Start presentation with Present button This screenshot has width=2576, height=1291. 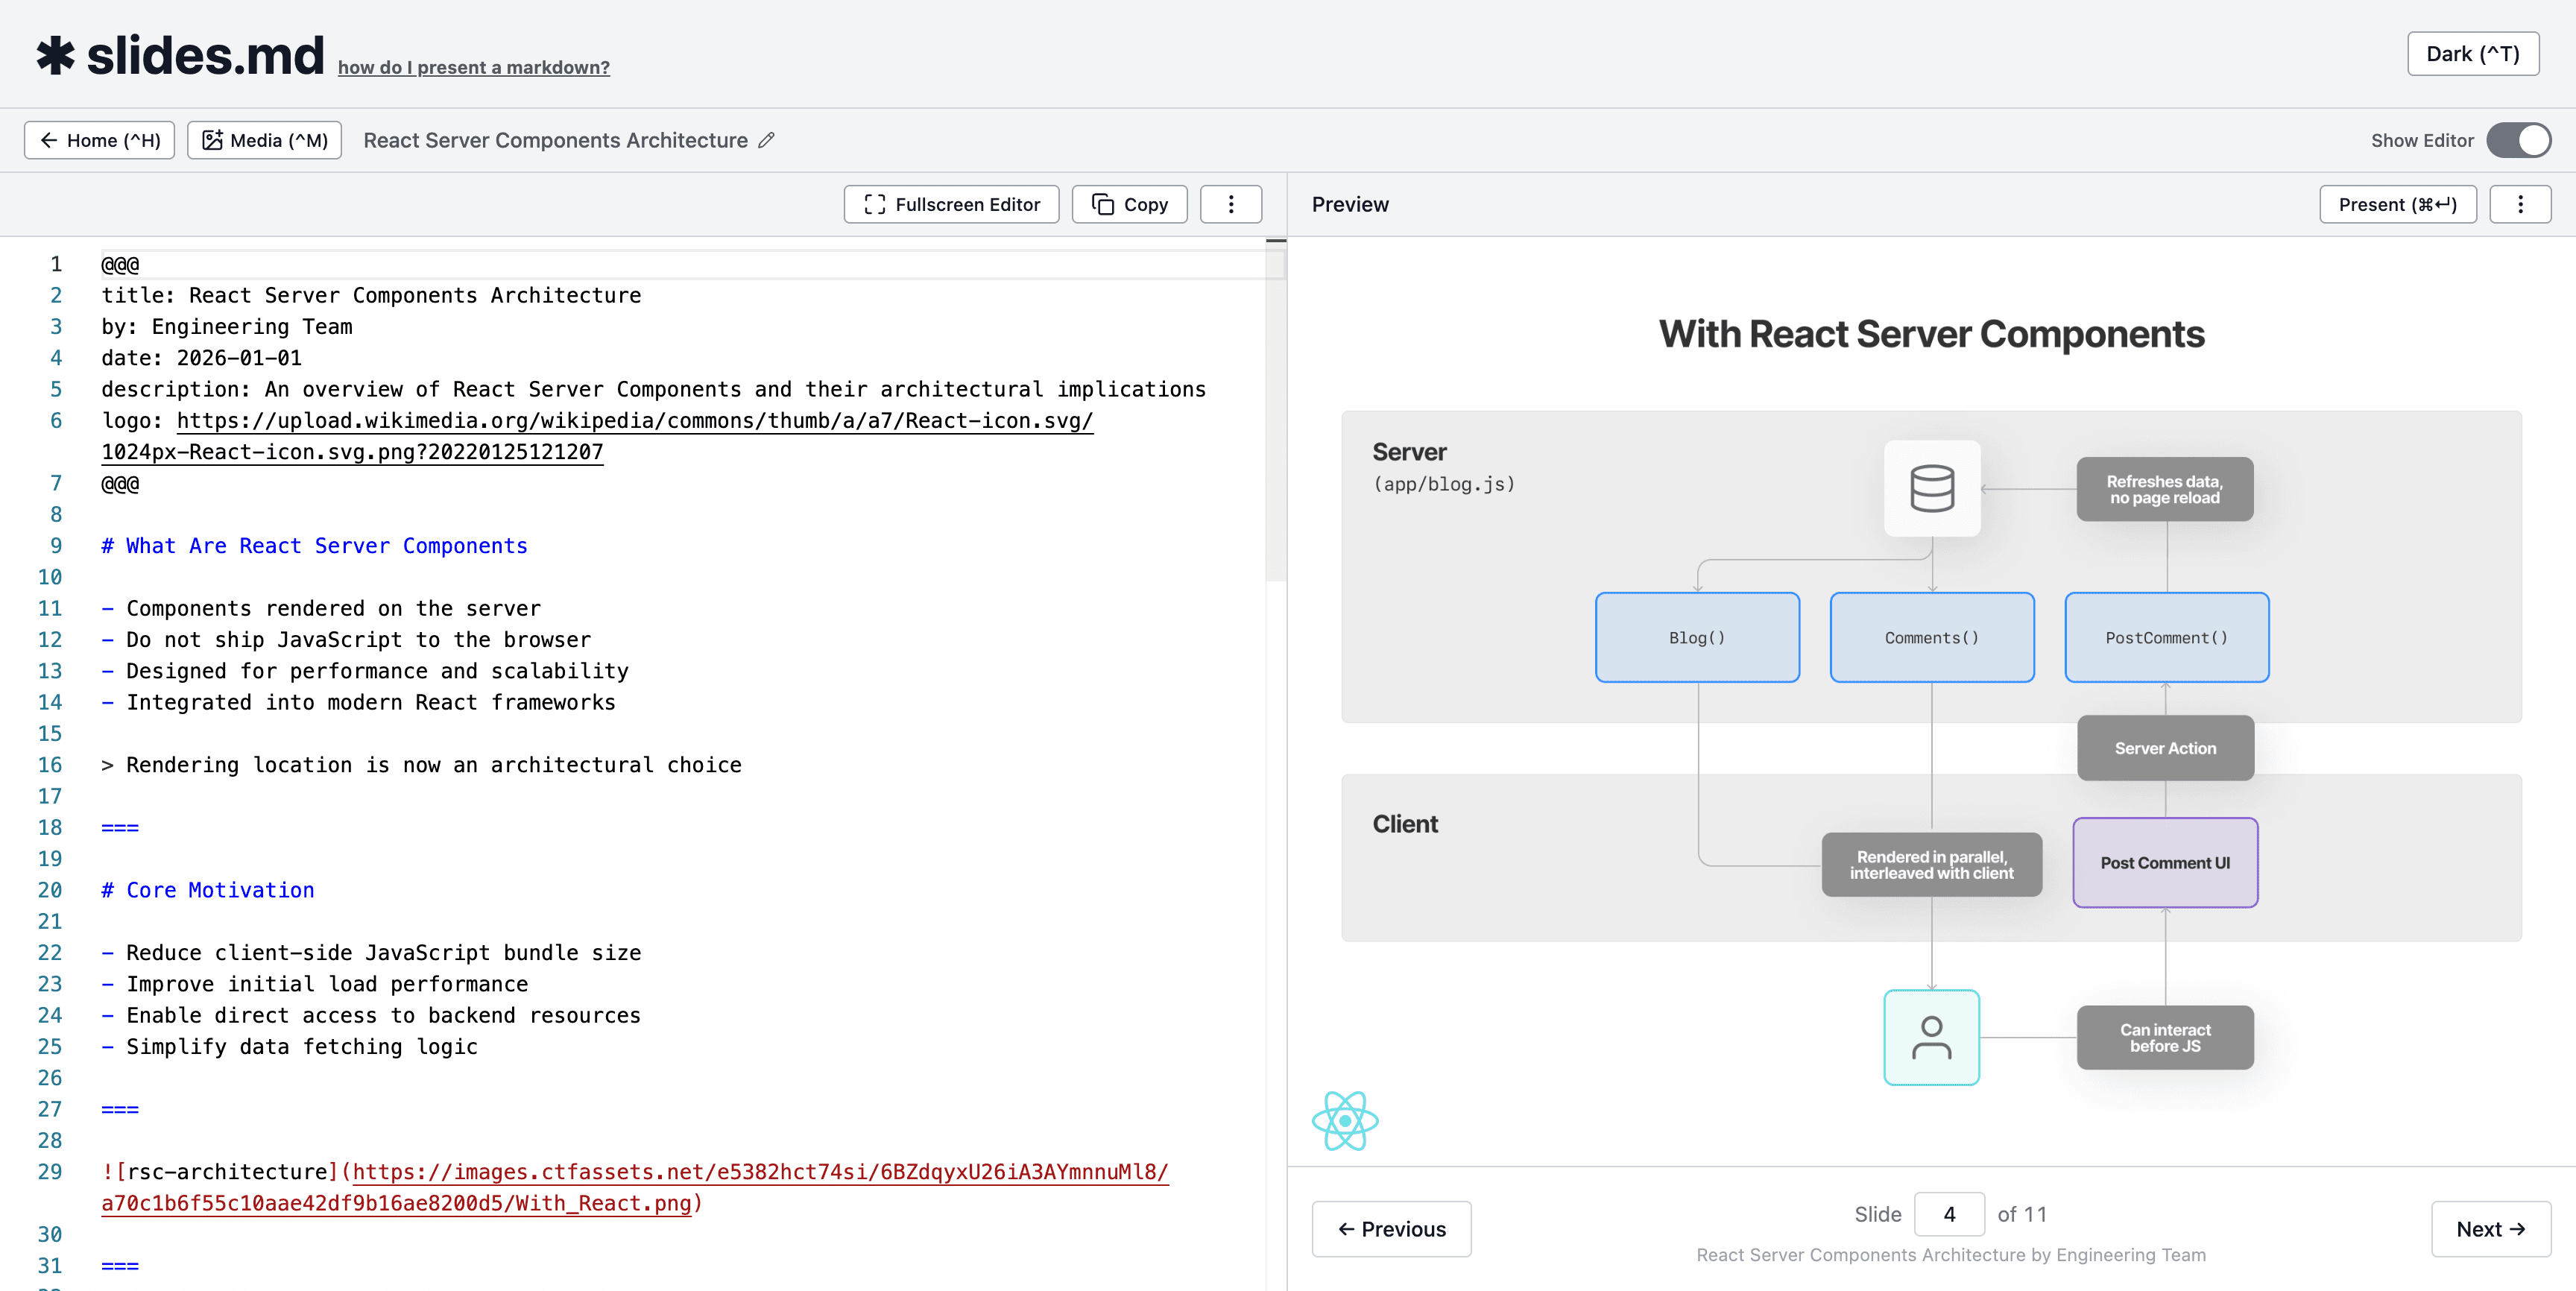tap(2396, 204)
